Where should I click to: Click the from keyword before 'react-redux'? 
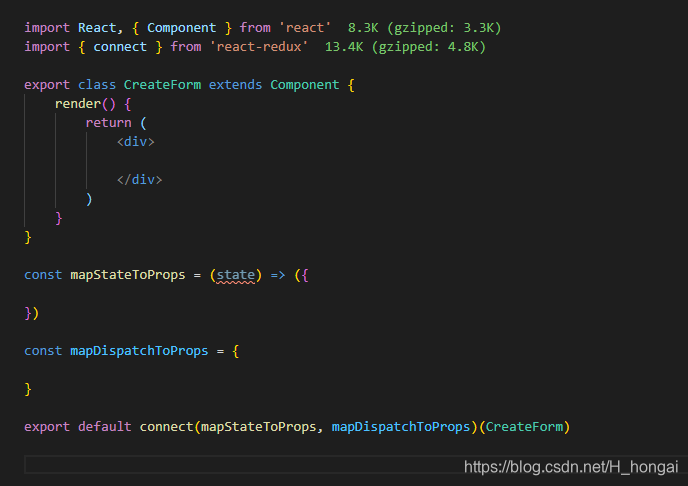(186, 46)
